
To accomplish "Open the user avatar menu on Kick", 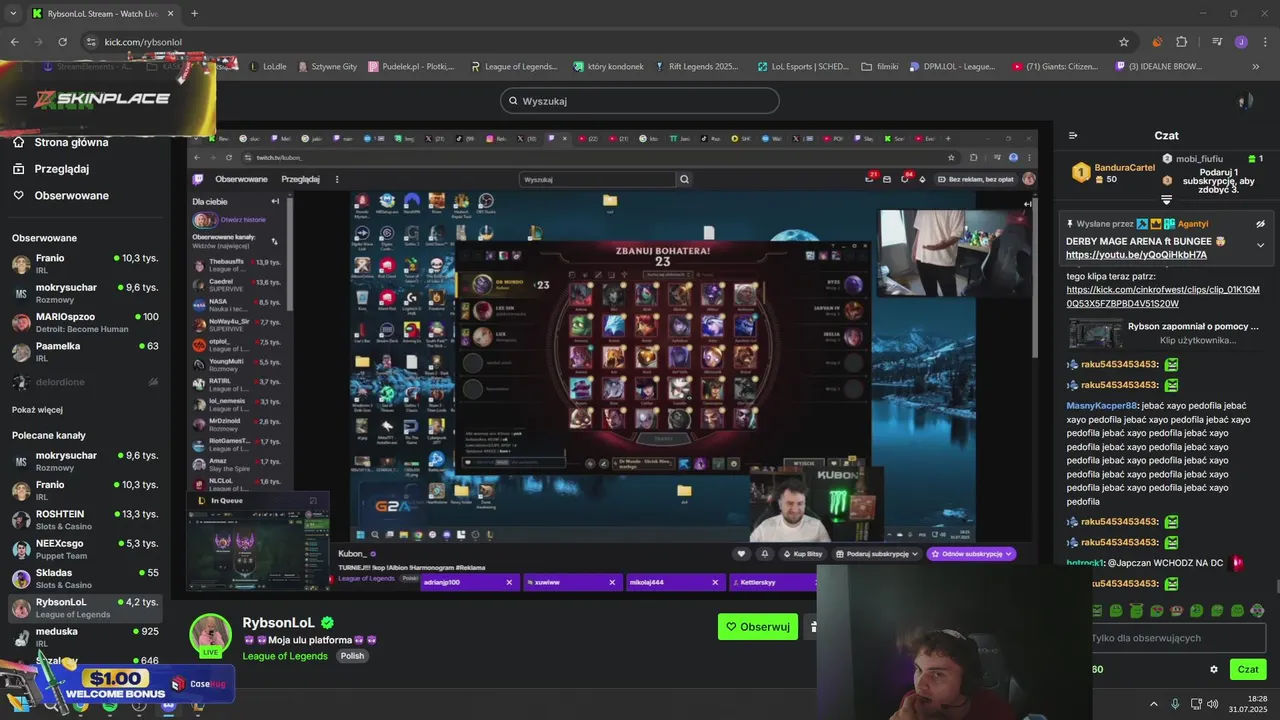I will (x=1245, y=101).
